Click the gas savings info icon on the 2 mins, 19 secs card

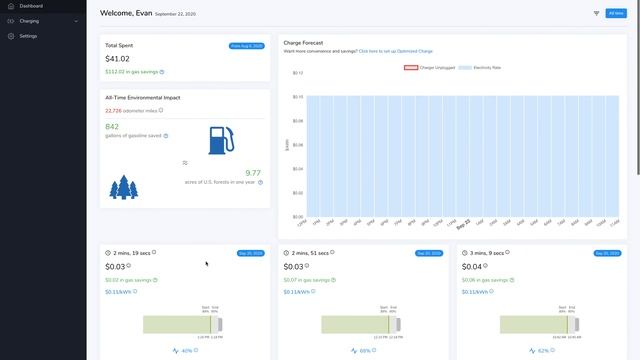155,280
